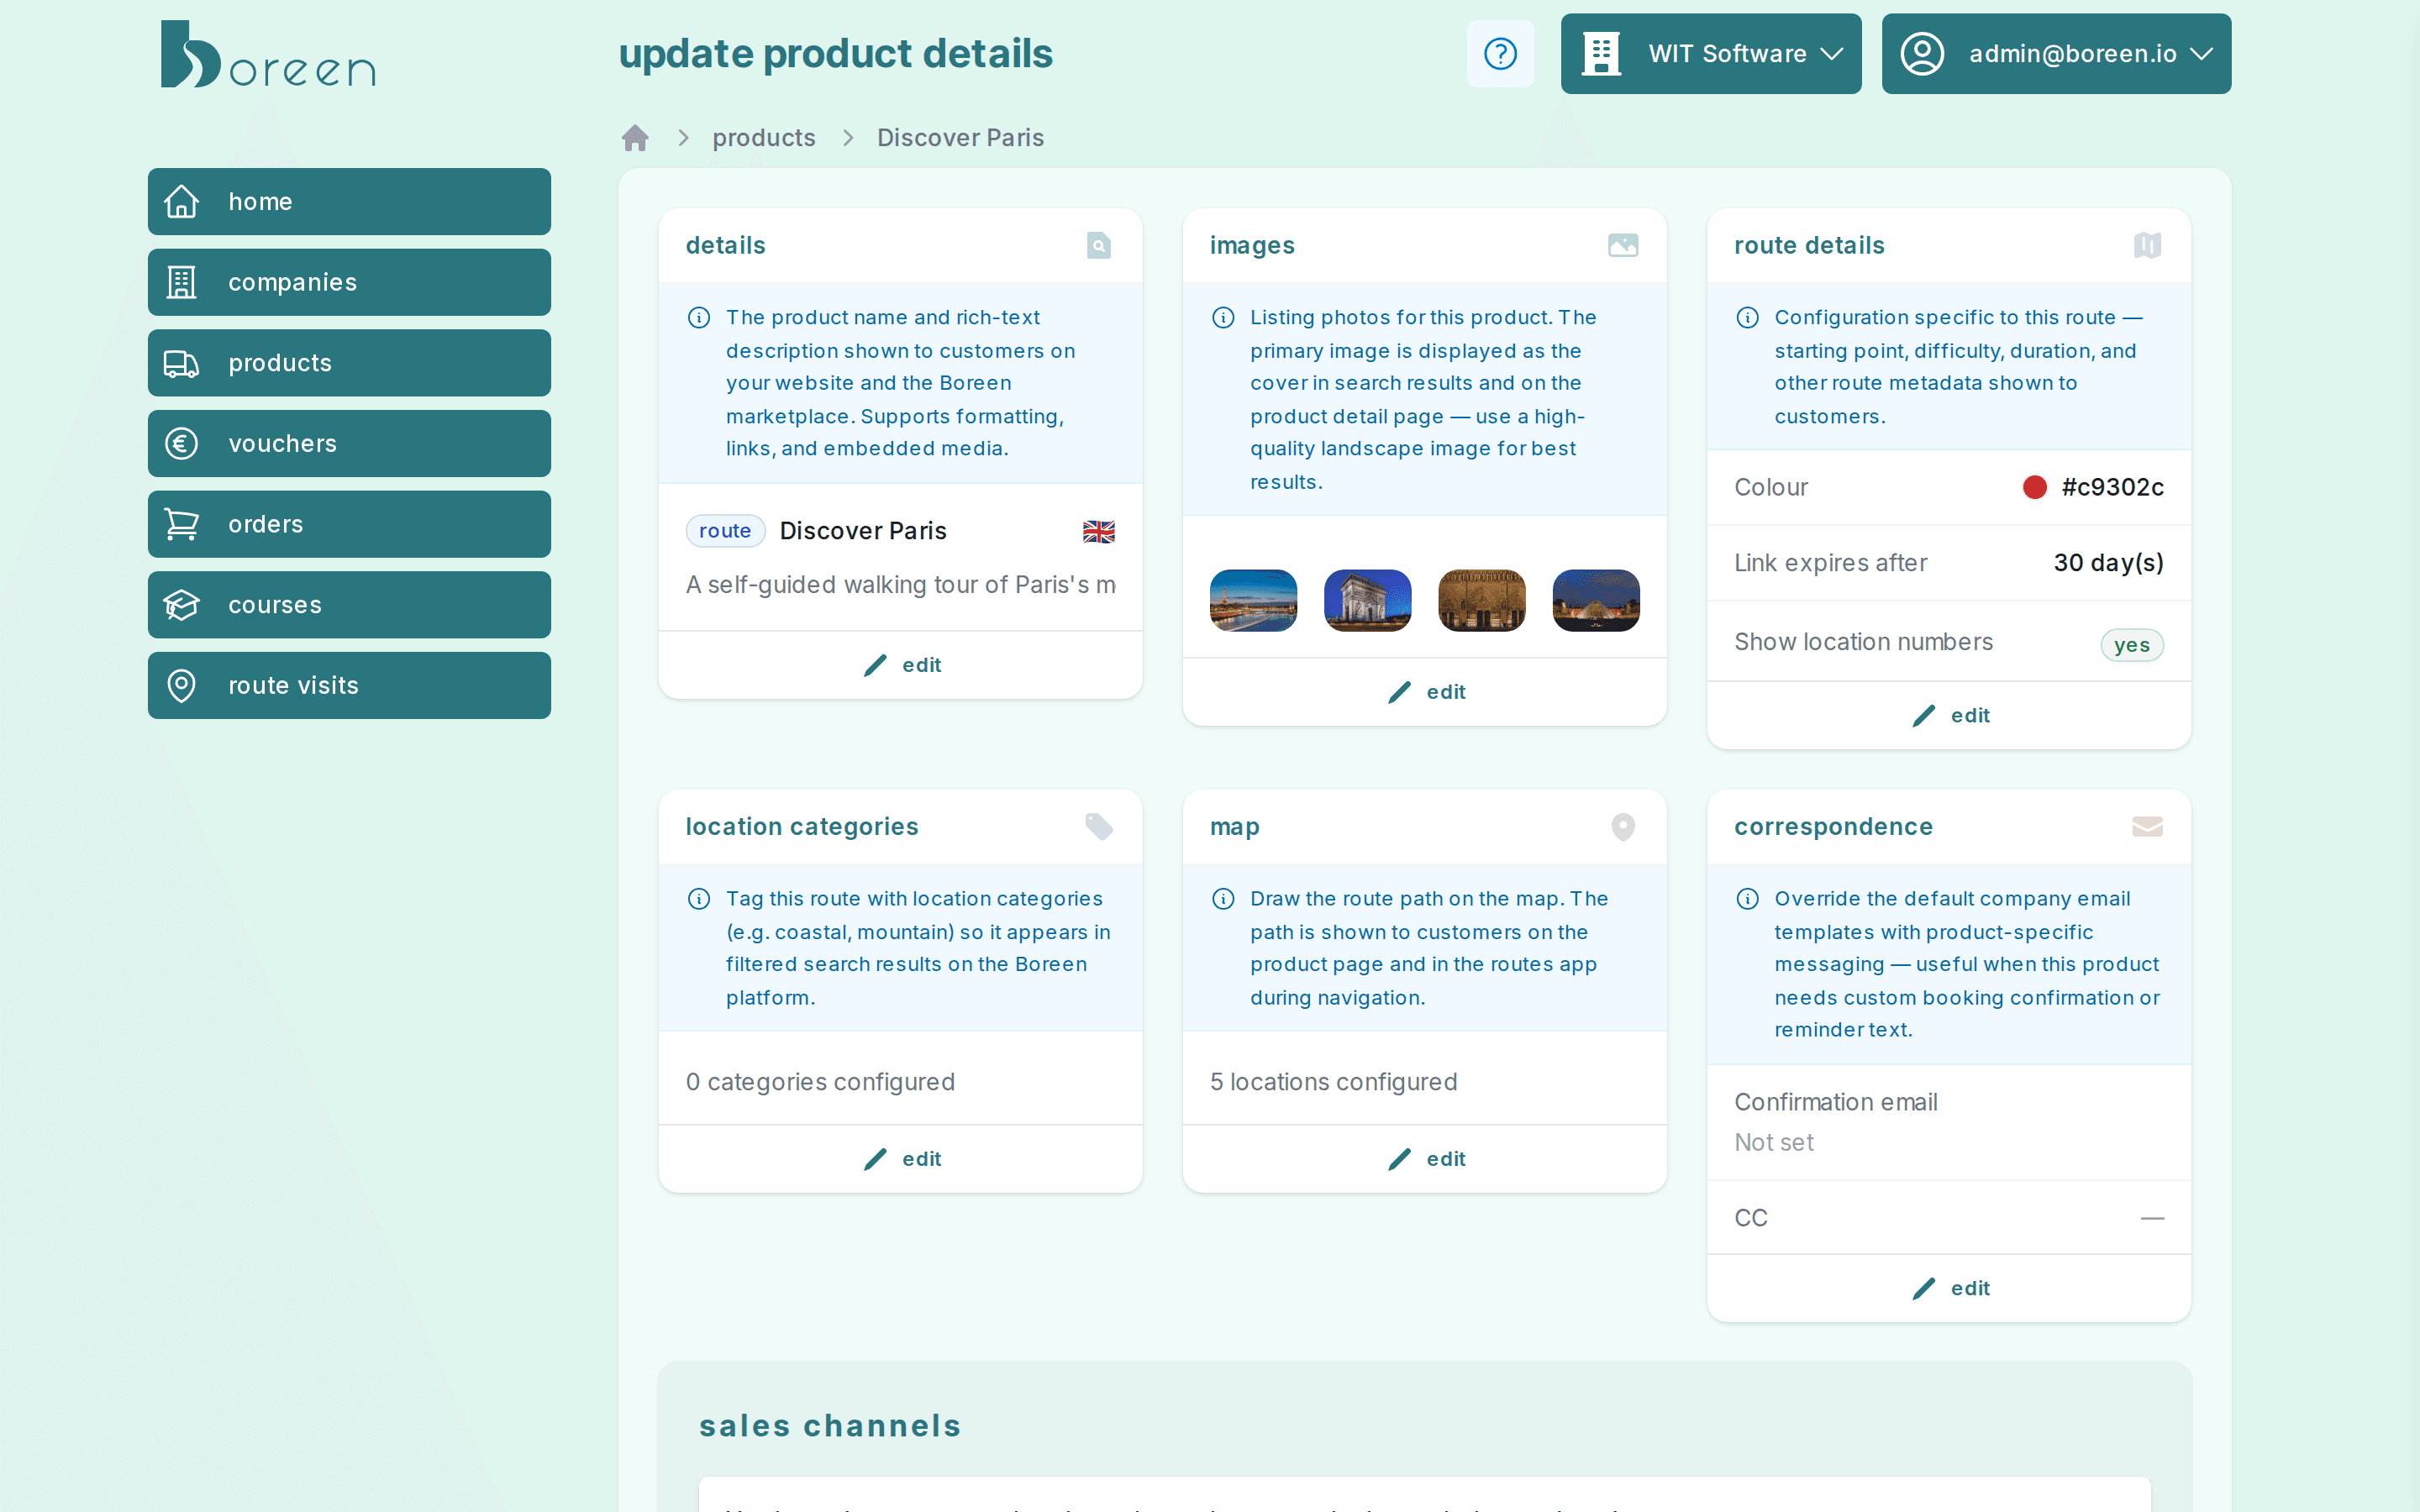Edit the correspondence card

click(1949, 1288)
